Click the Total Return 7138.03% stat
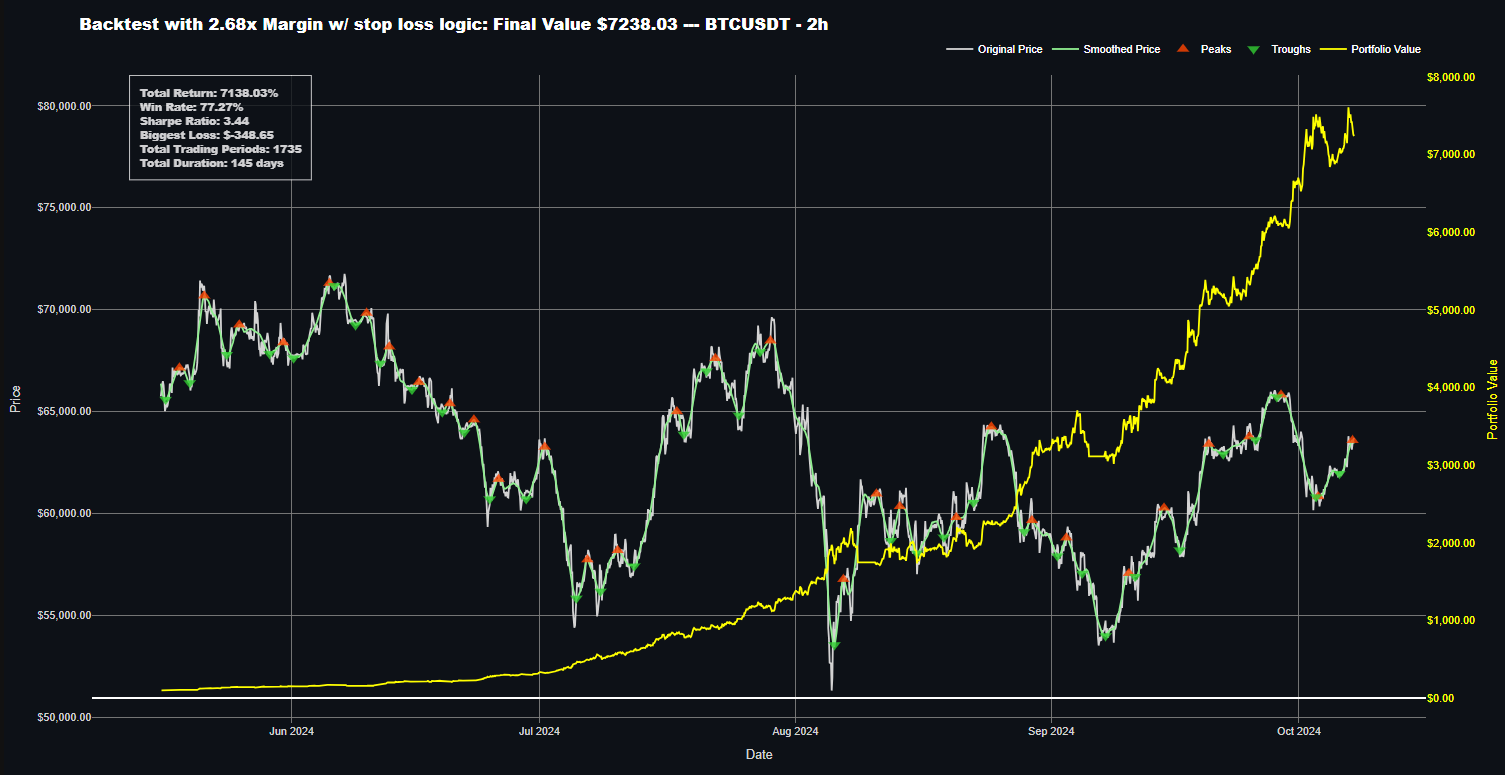Screen dimensions: 1505x775 click(209, 93)
